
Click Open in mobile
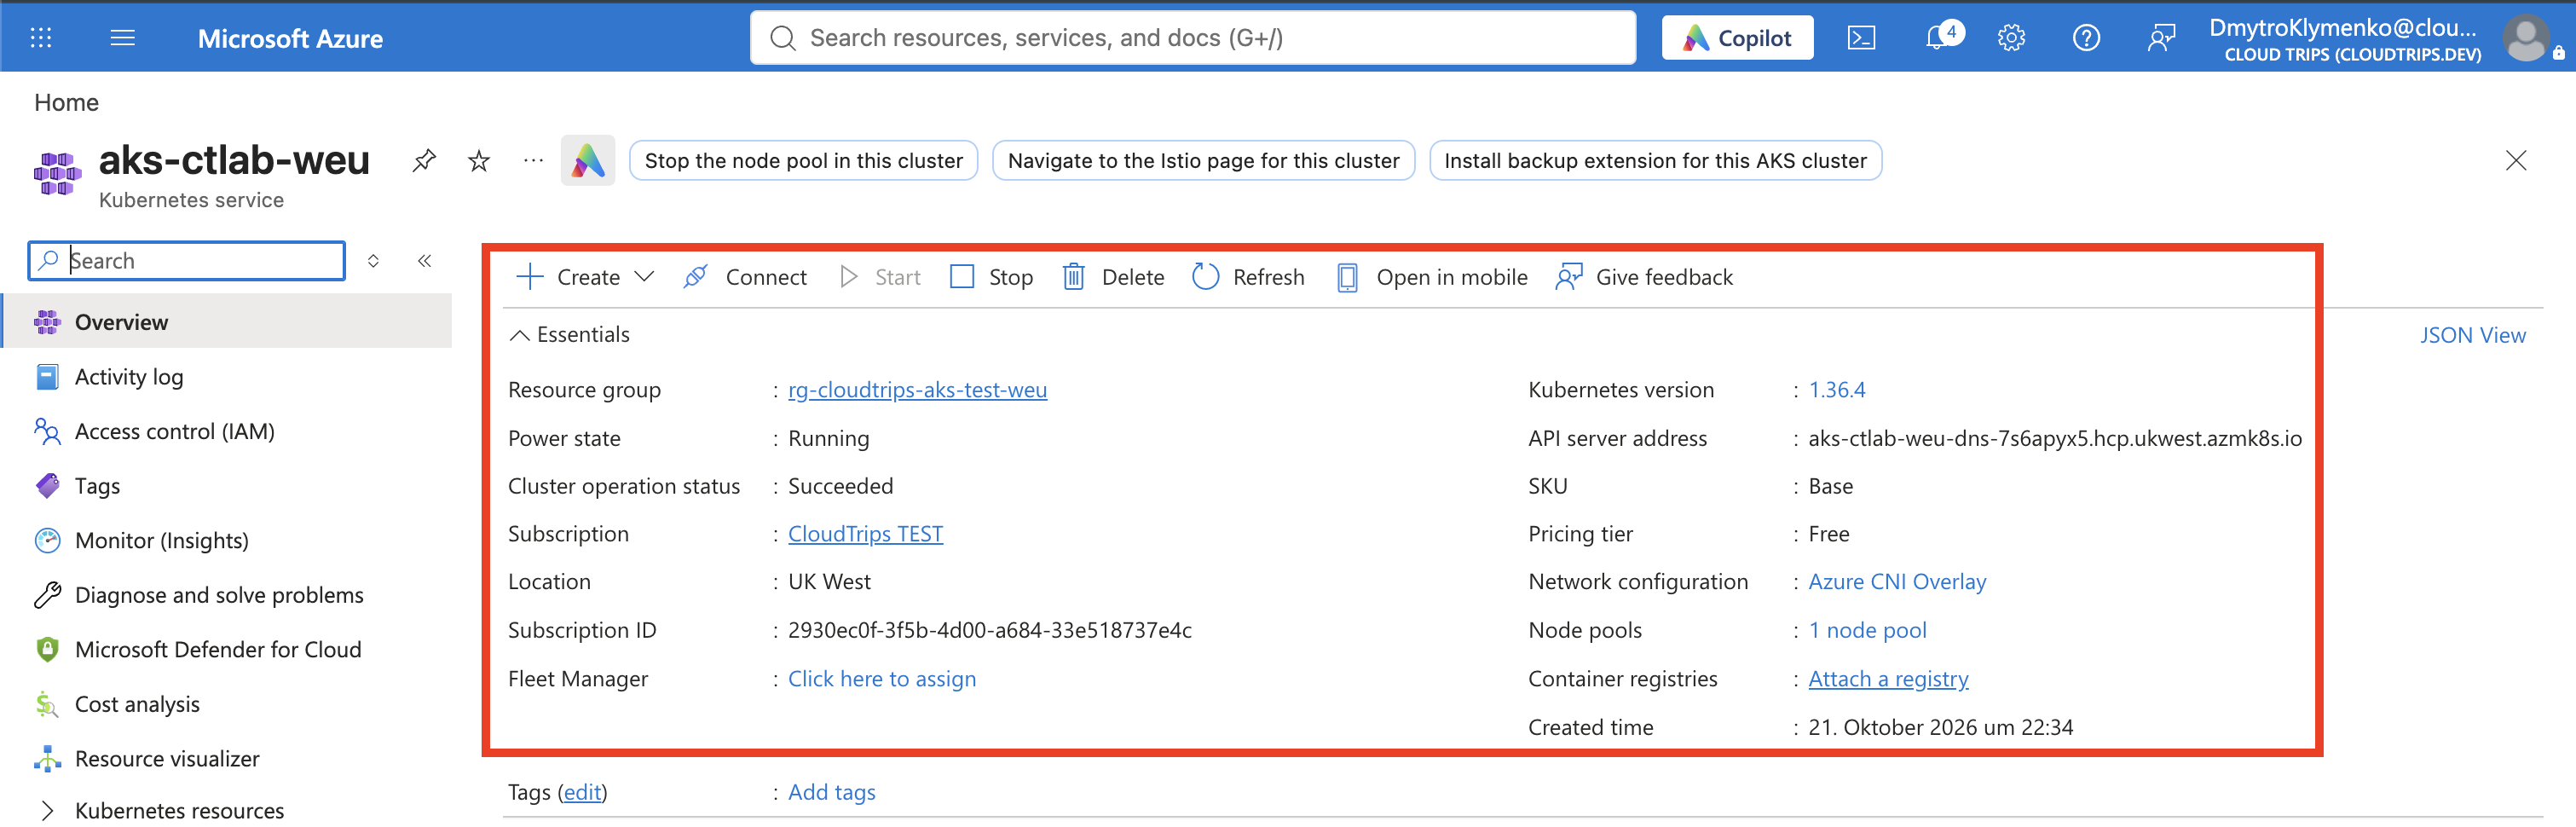click(1432, 277)
